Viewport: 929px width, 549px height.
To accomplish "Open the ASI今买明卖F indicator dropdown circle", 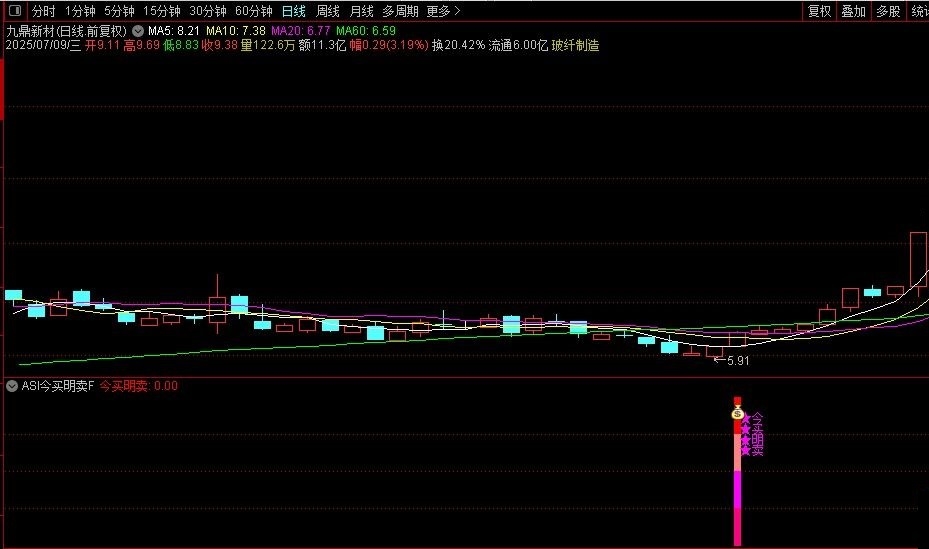I will pos(12,386).
